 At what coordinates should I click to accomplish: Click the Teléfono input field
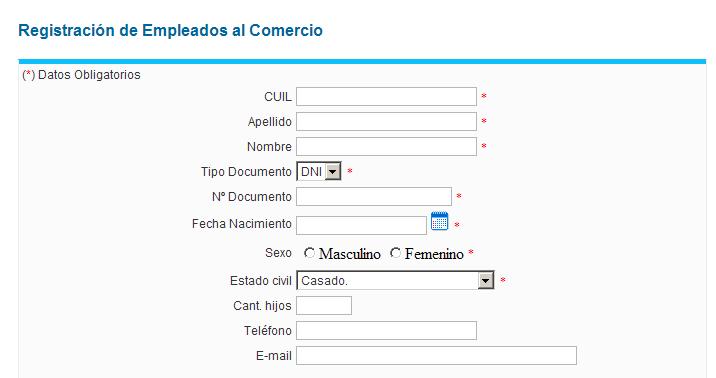click(386, 331)
